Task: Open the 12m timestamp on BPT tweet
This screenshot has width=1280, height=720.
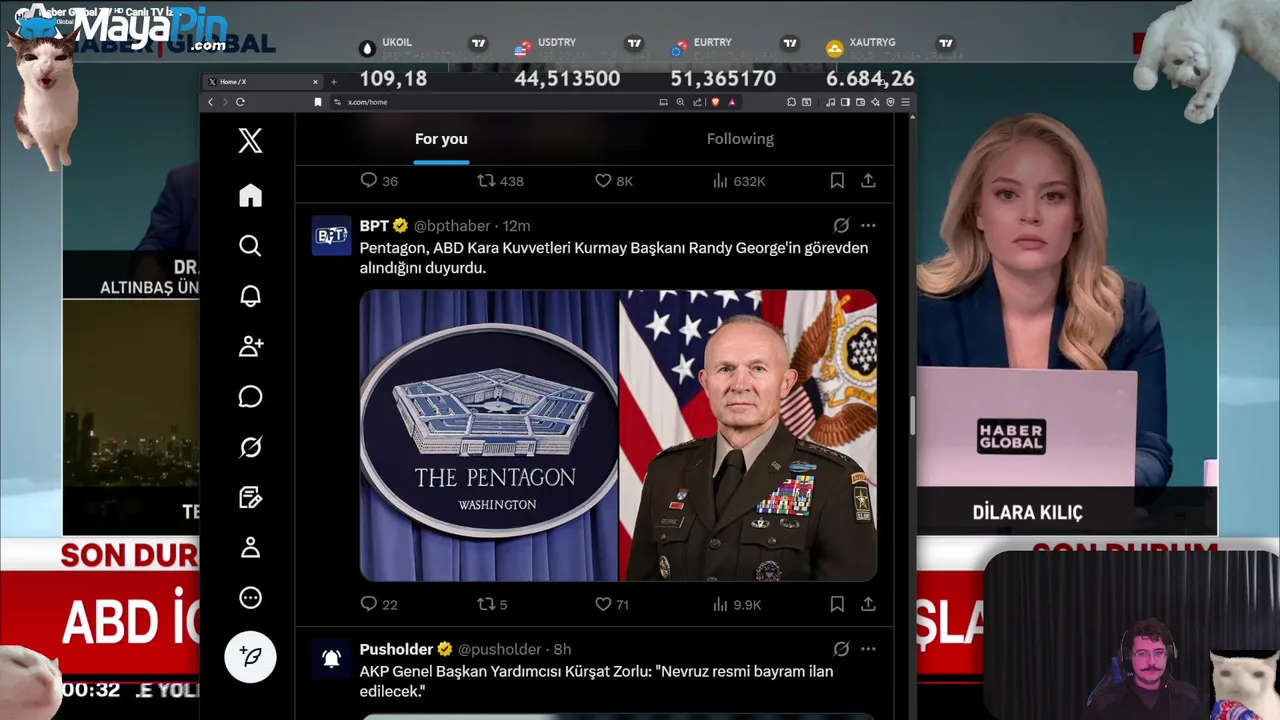Action: tap(516, 226)
